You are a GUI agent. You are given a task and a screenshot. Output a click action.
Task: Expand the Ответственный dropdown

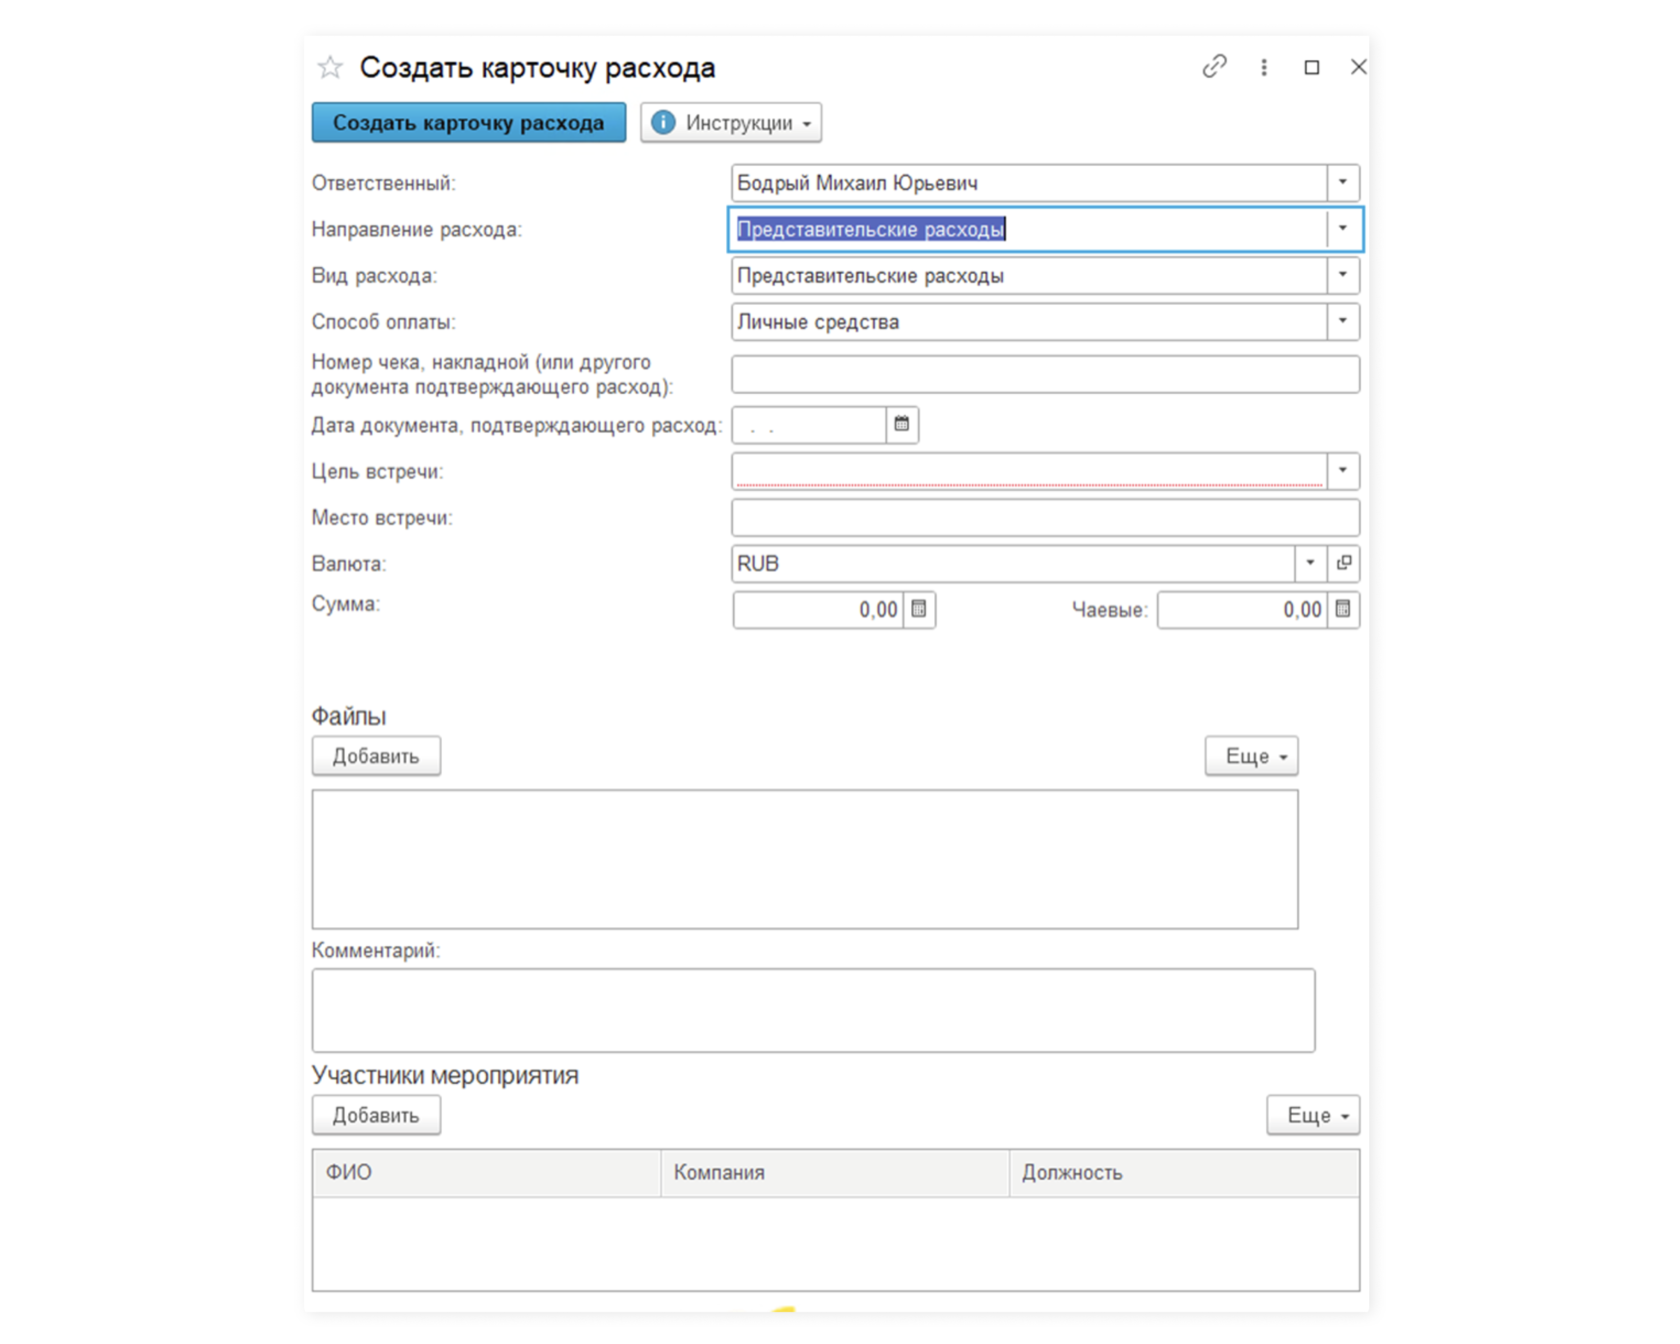1343,183
